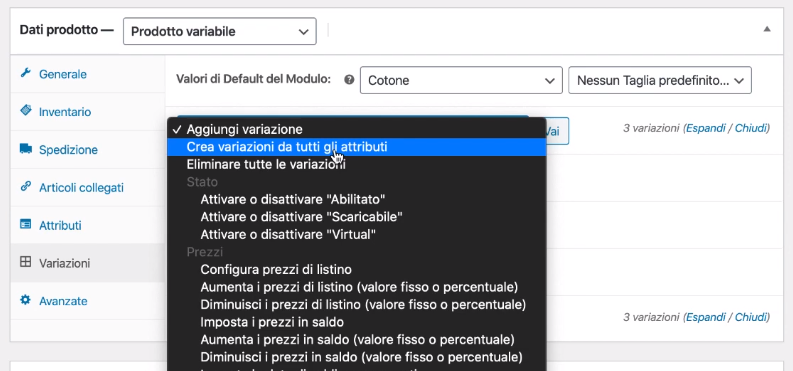Open the Nessun Taglia predefinito dropdown
Viewport: 793px width, 371px height.
(x=660, y=80)
